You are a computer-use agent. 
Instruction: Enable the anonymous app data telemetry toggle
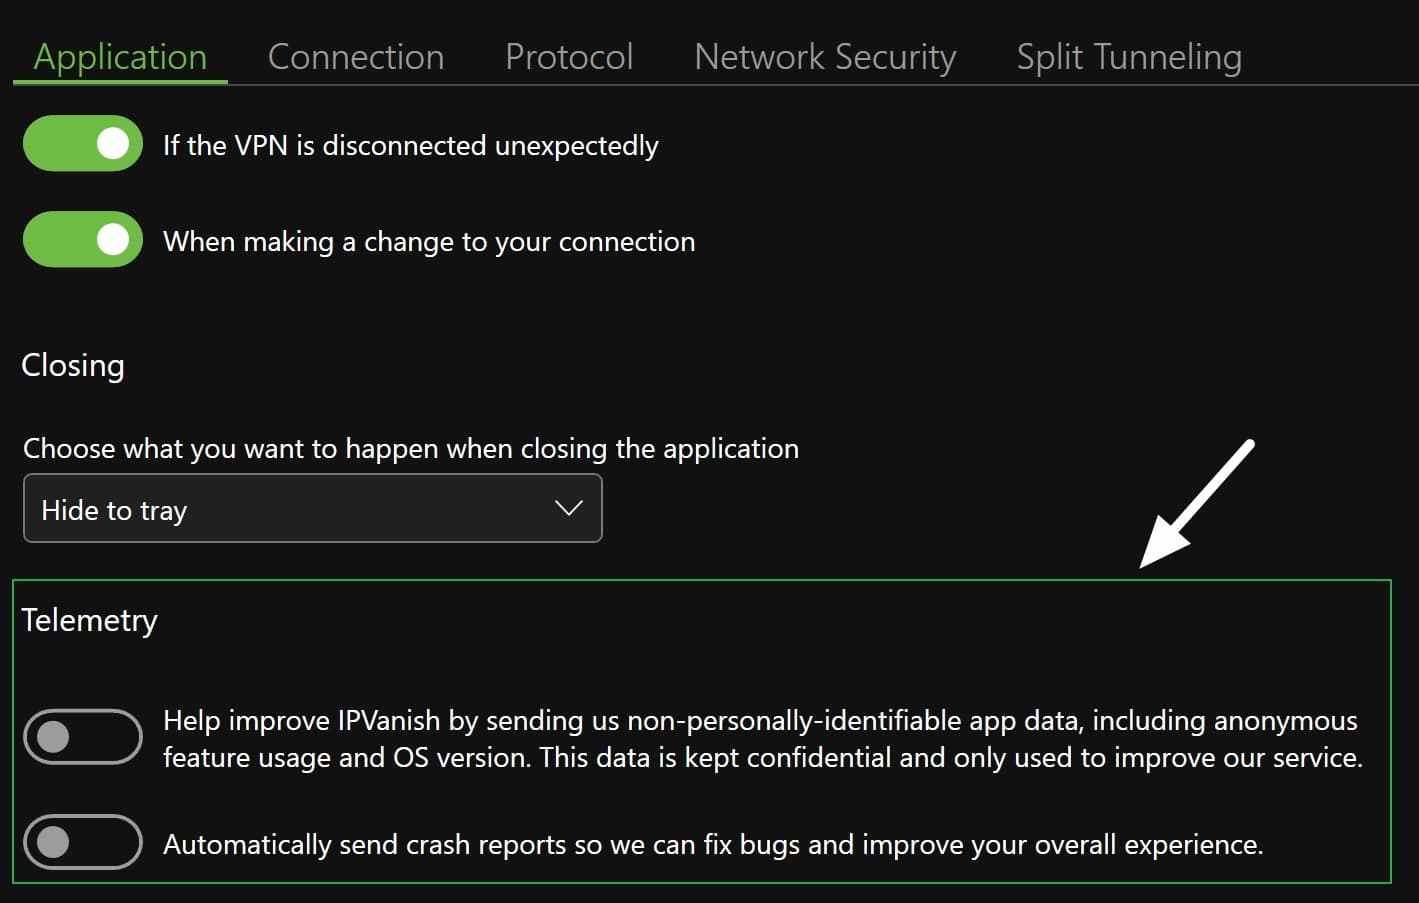(x=83, y=737)
